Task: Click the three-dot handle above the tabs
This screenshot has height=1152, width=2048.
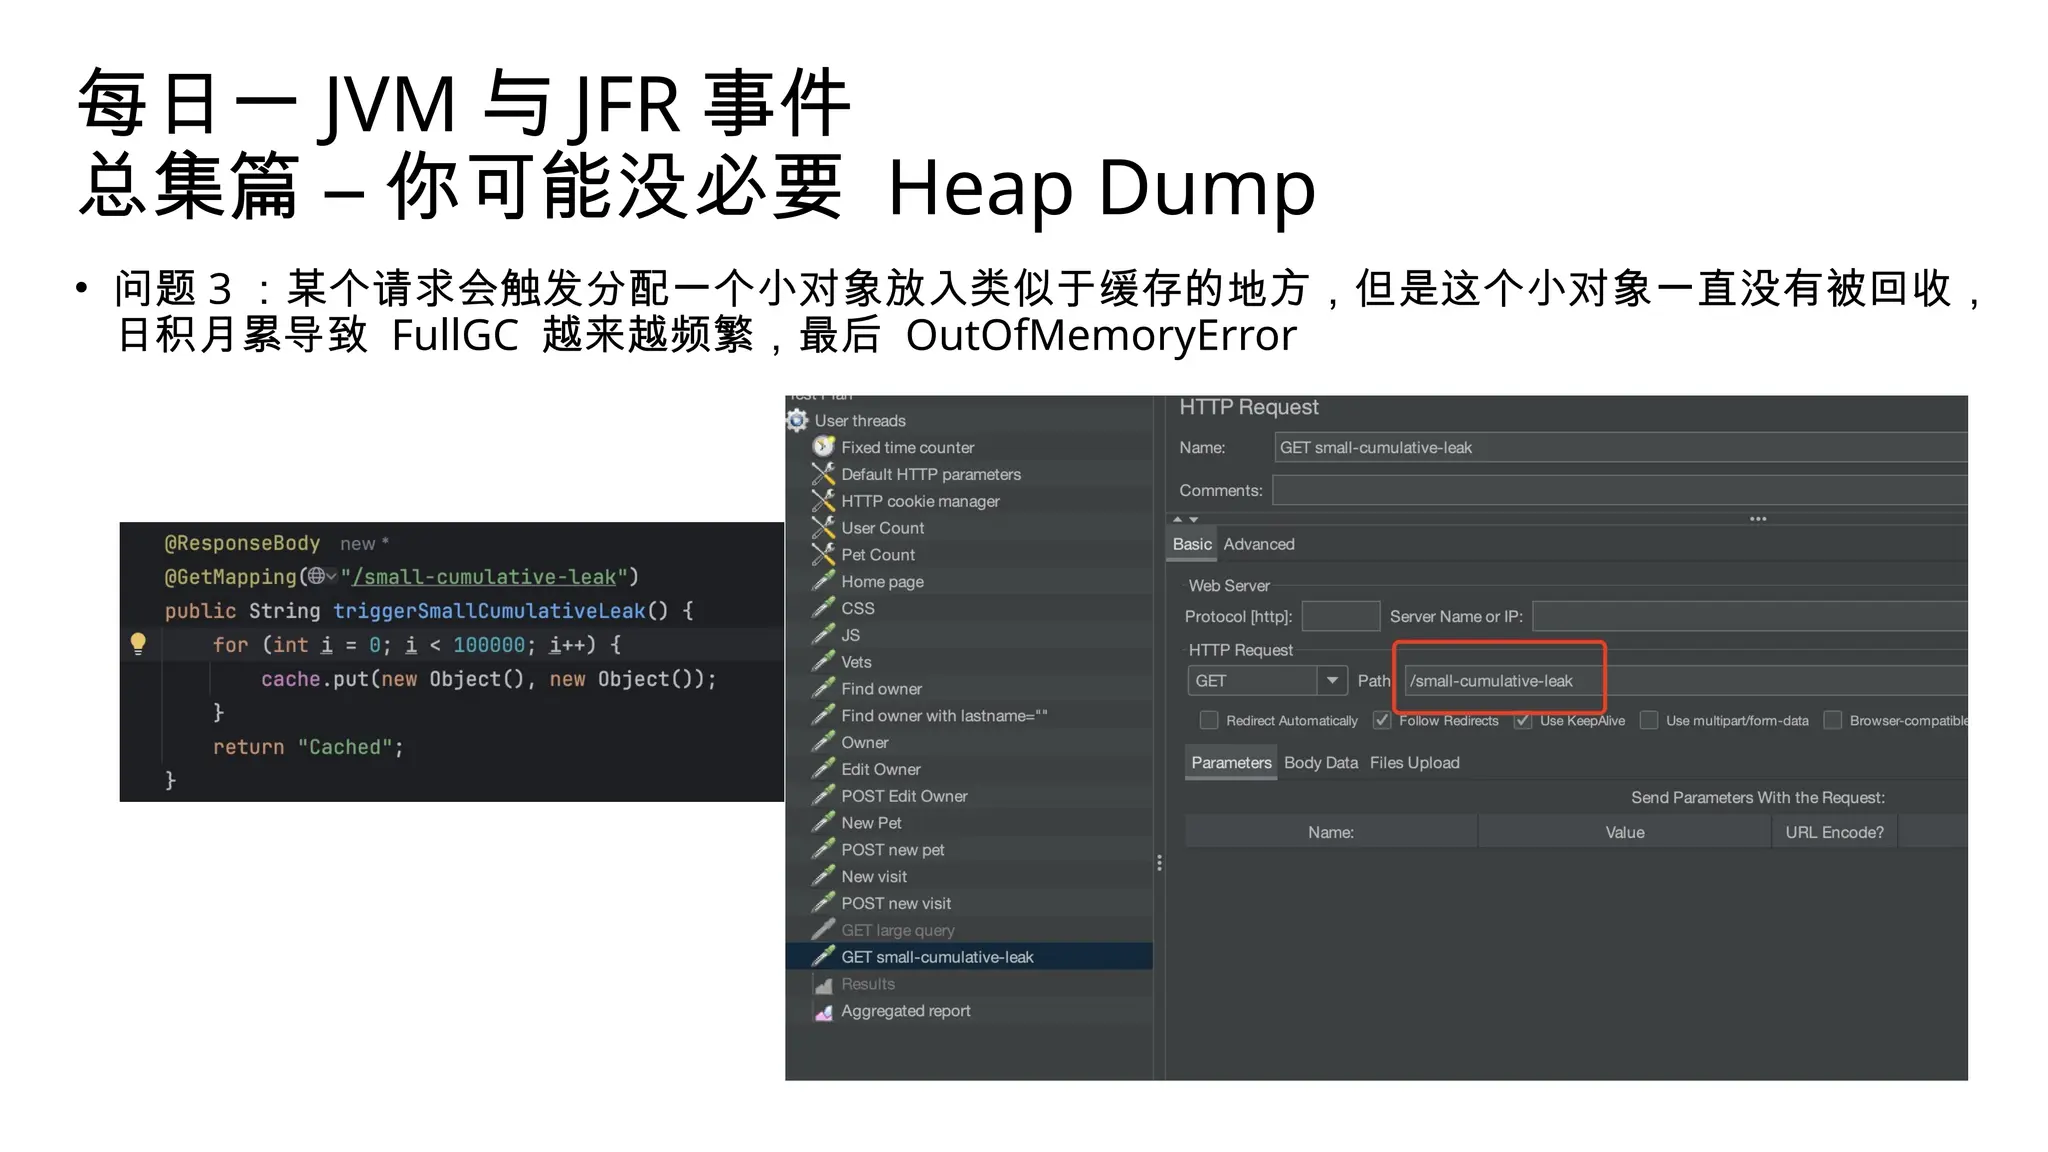Action: (x=1758, y=519)
